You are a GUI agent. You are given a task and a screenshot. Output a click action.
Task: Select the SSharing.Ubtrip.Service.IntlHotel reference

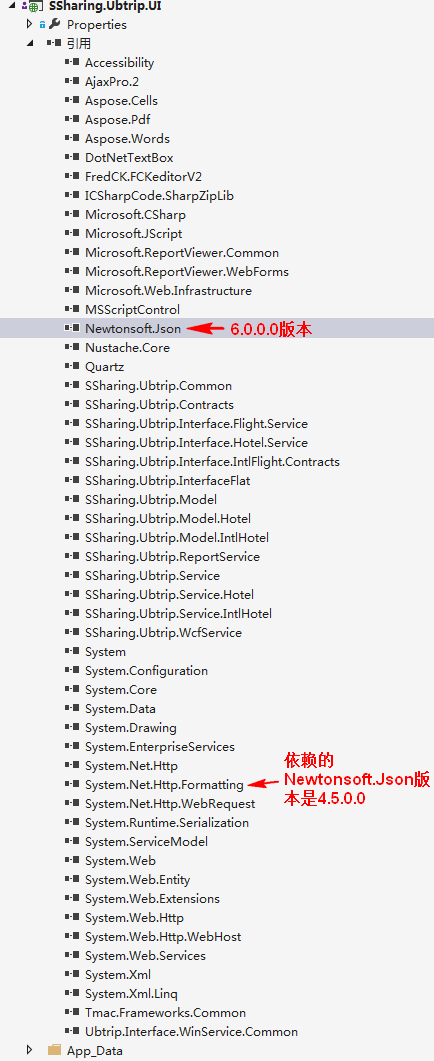pos(179,614)
